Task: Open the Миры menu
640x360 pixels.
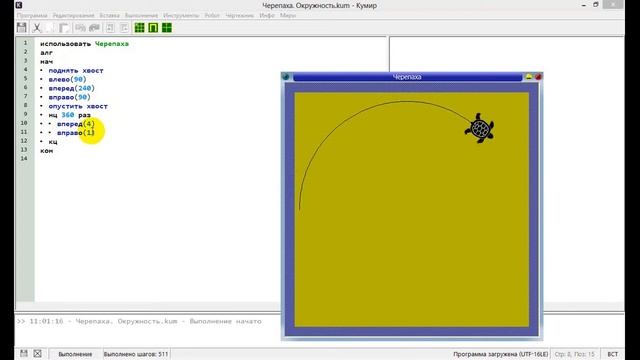Action: (x=288, y=16)
